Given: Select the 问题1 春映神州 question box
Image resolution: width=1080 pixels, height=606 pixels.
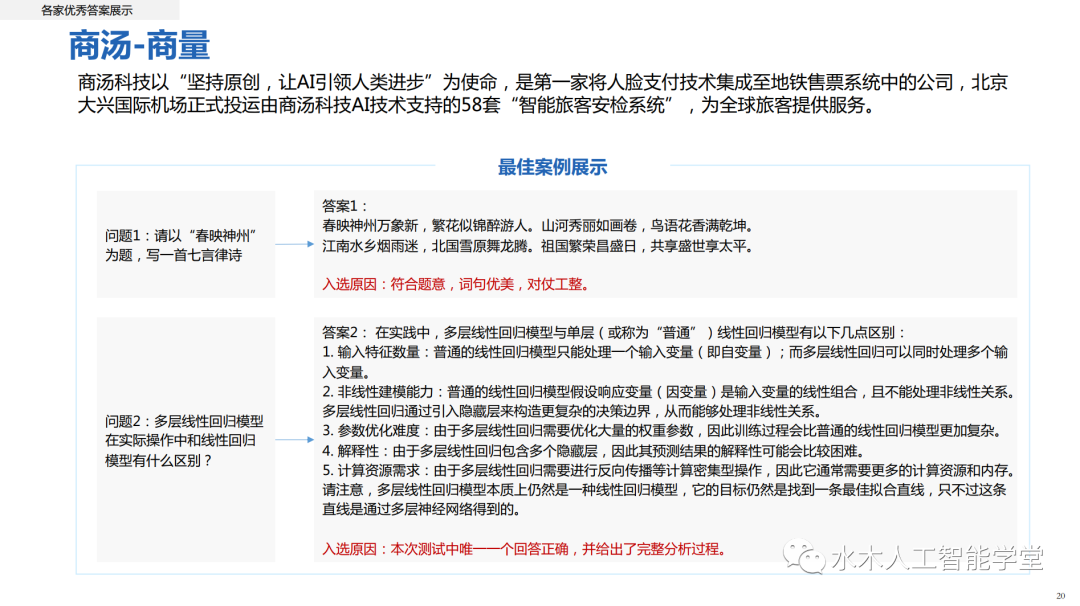Looking at the screenshot, I should click(x=186, y=245).
